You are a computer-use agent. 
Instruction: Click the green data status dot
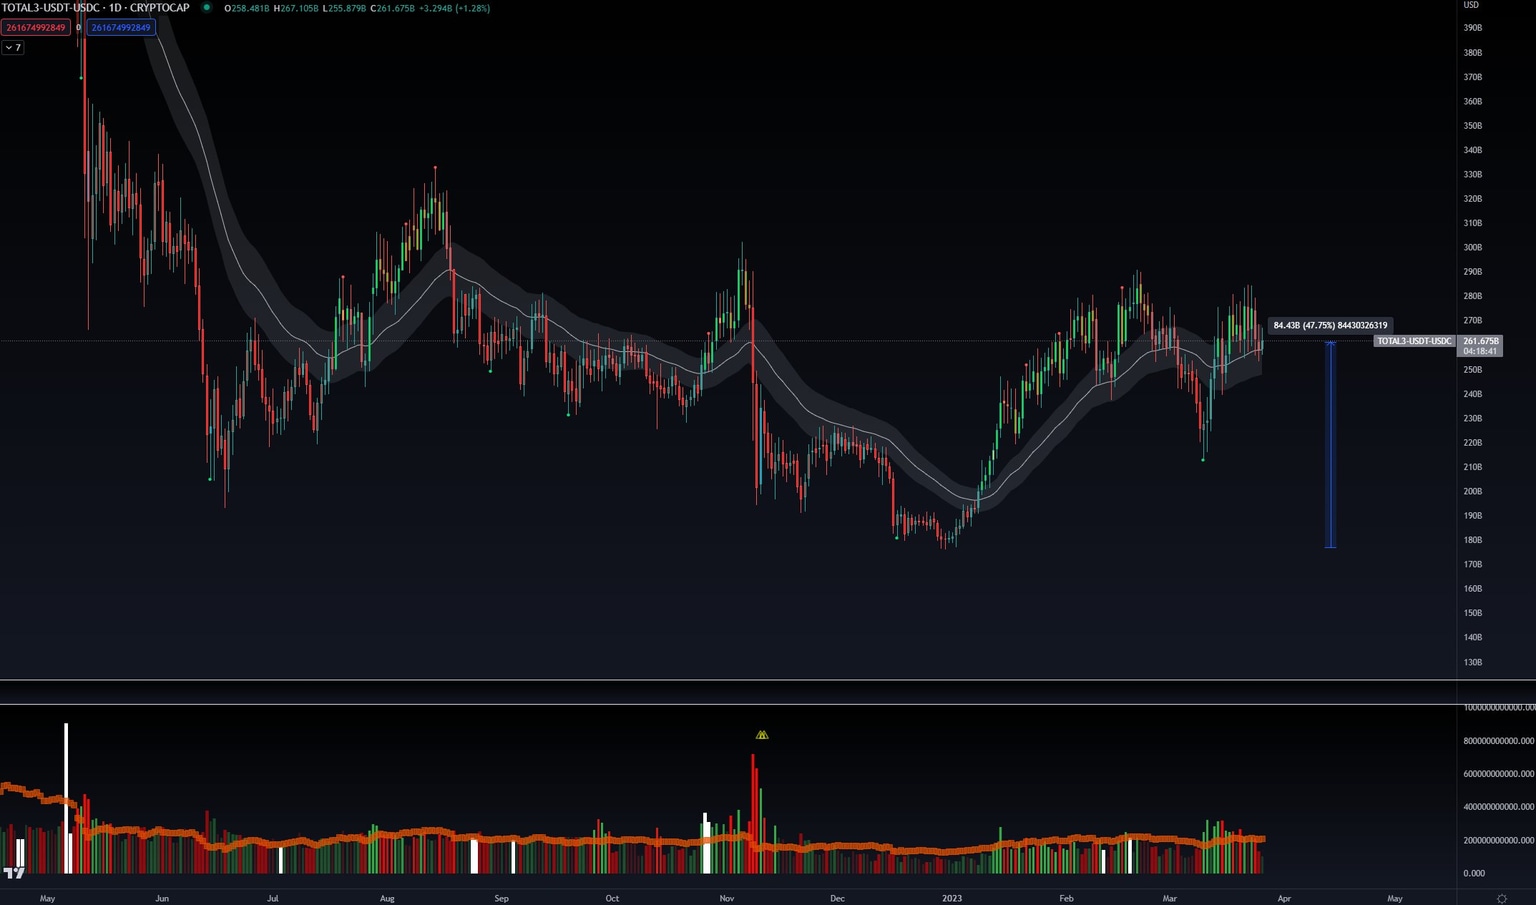pos(207,8)
